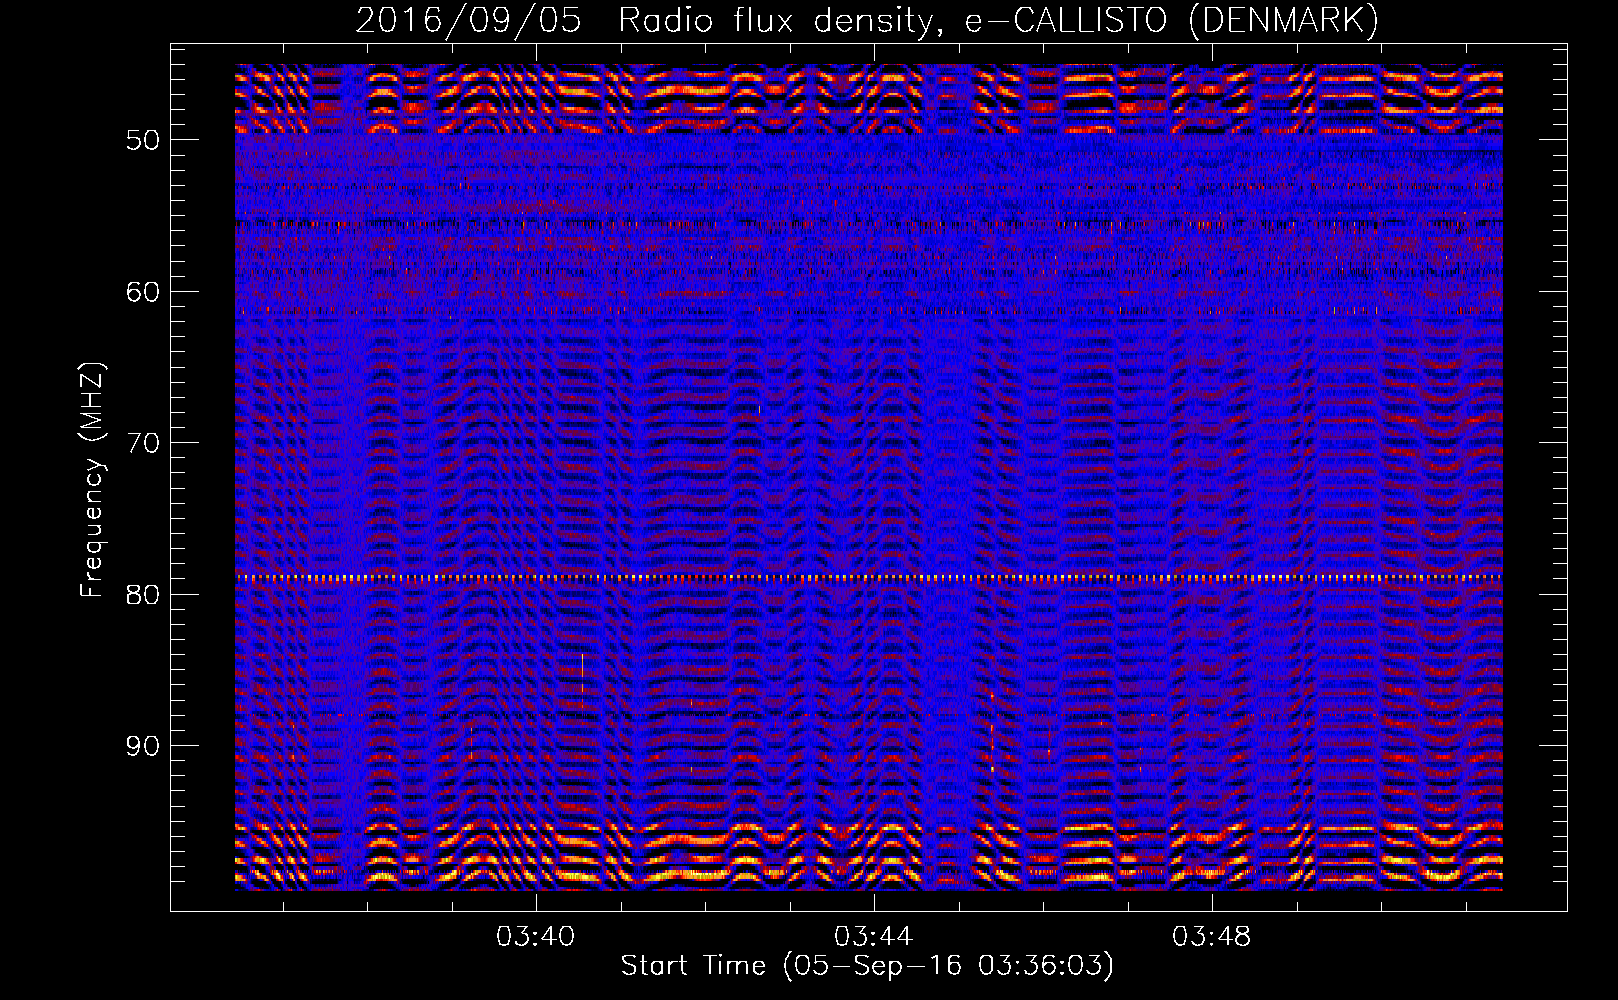The image size is (1618, 1000).
Task: Click the 03:44 time axis label
Action: pyautogui.click(x=874, y=937)
